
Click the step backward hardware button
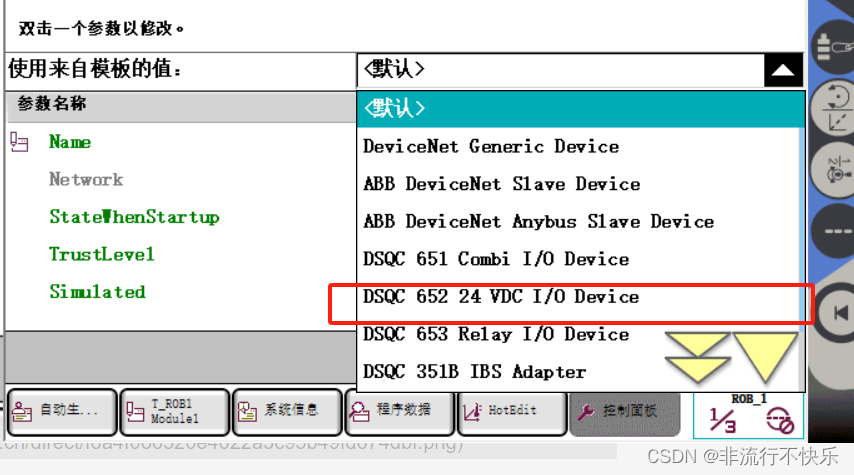click(835, 313)
